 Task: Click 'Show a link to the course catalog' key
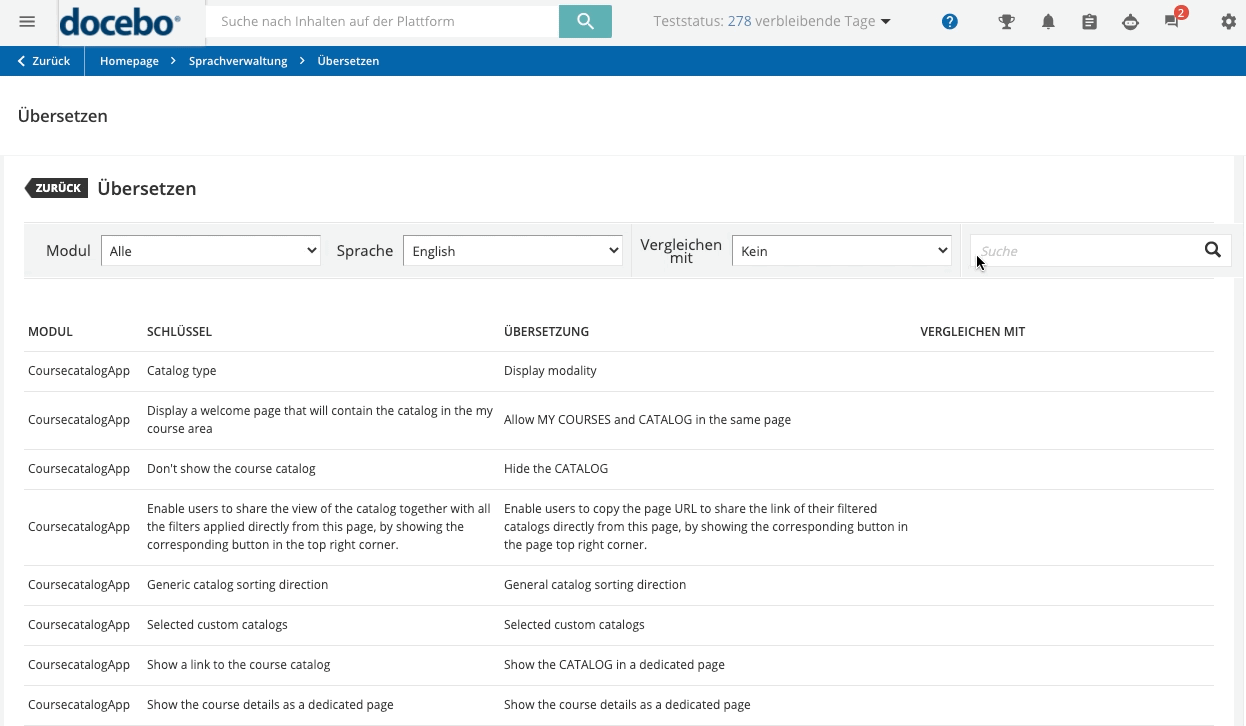(238, 665)
